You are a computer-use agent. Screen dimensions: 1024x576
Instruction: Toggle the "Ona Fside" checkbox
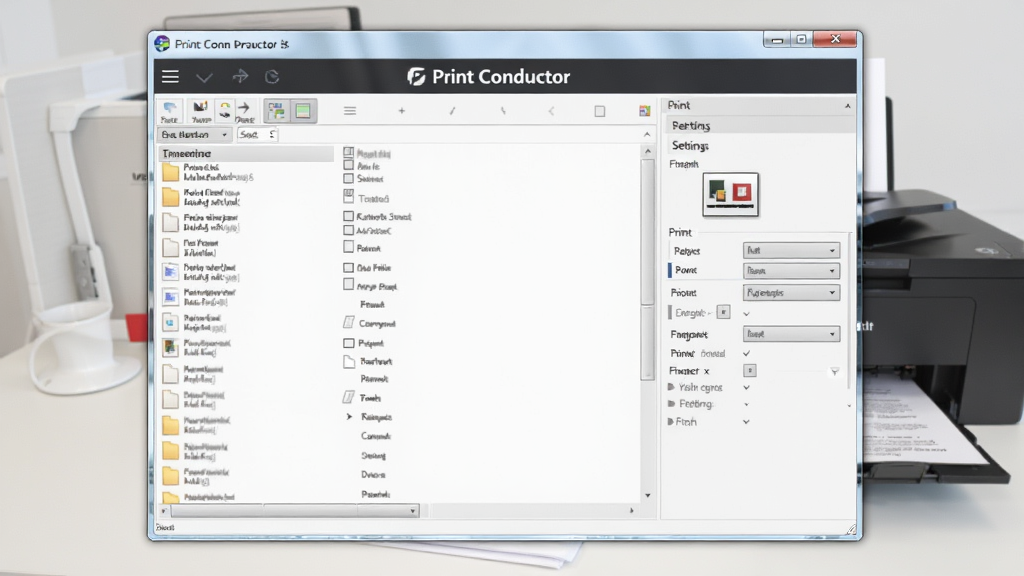click(349, 268)
